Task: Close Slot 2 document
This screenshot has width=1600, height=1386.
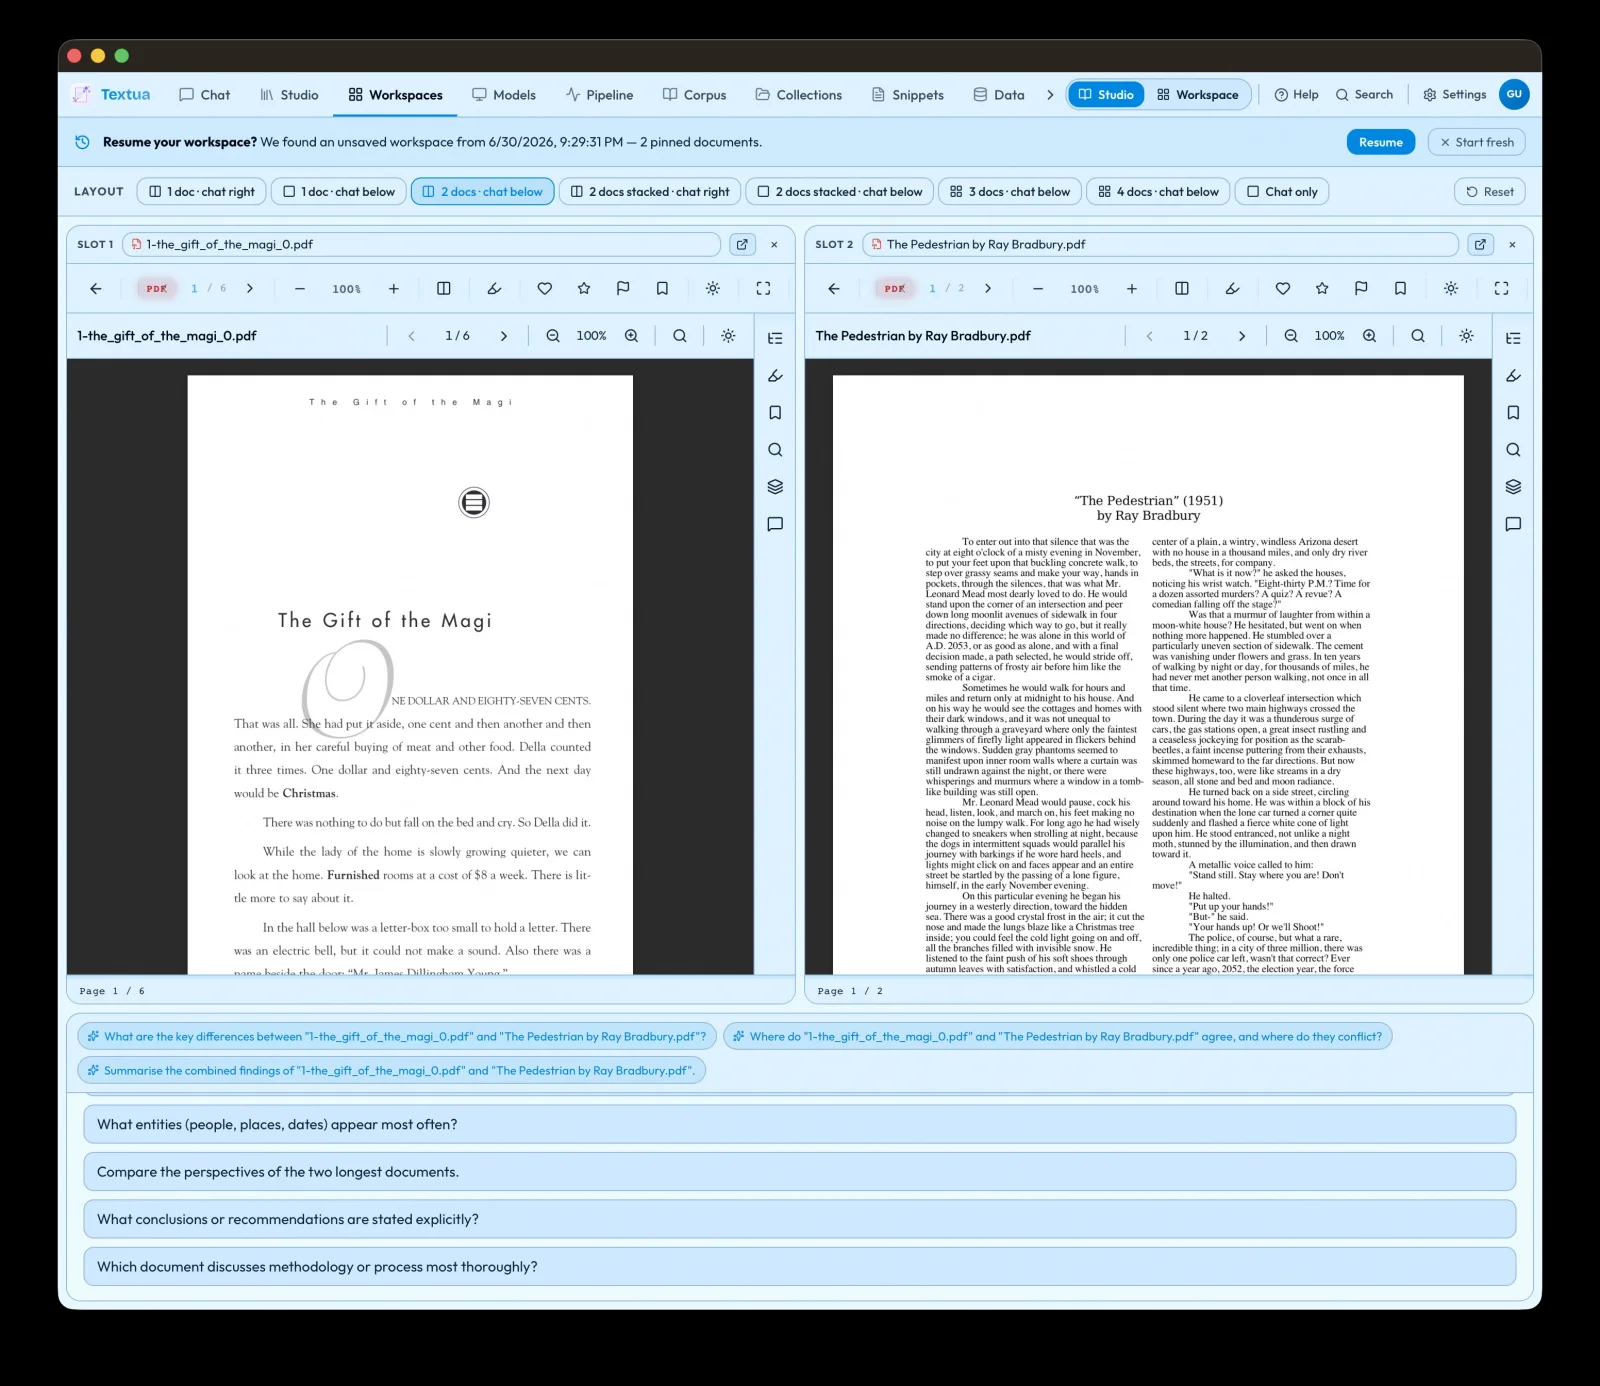Action: (x=1512, y=244)
